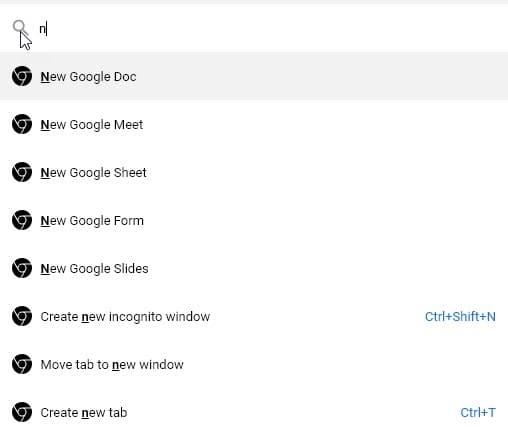Choose New Google Meet from results
Screen dimensions: 508x429
(x=254, y=124)
